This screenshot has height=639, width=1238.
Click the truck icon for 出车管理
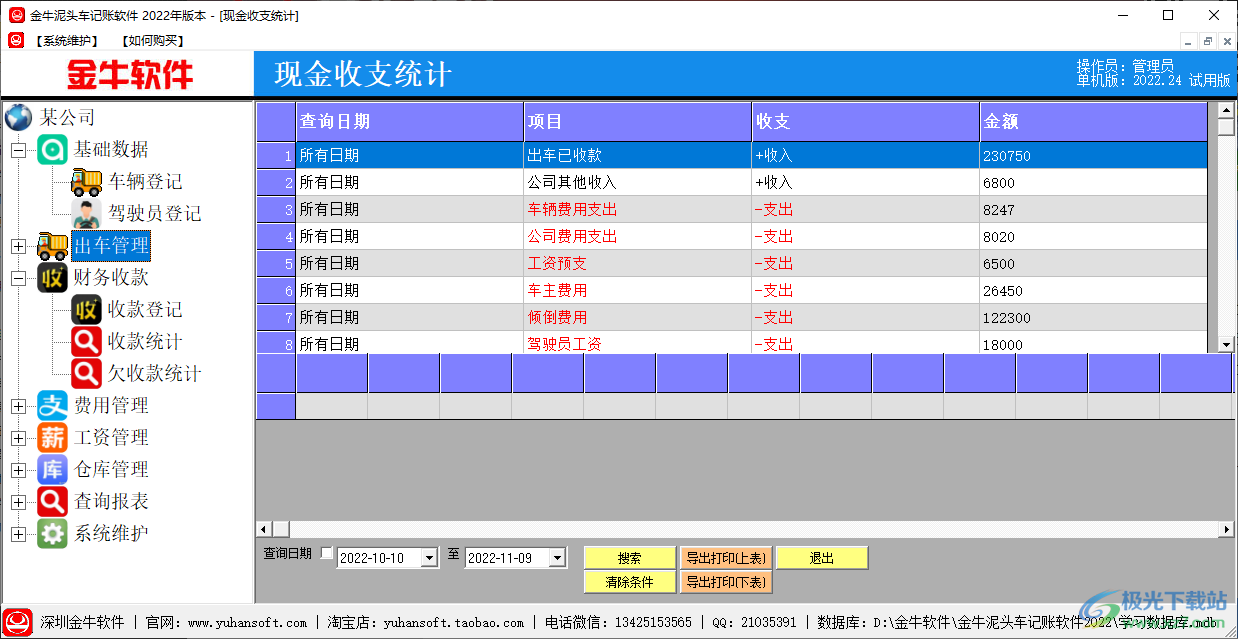pyautogui.click(x=52, y=246)
